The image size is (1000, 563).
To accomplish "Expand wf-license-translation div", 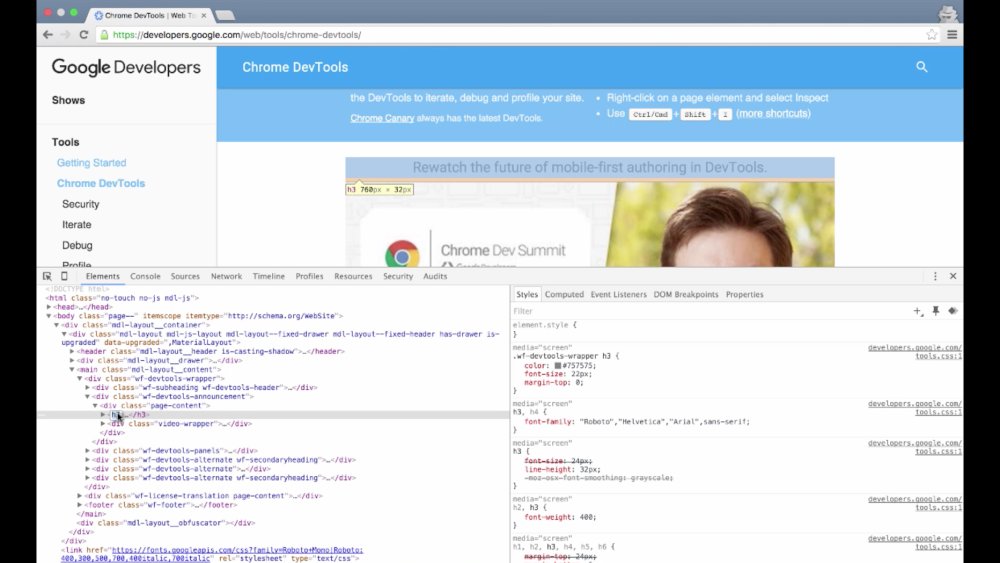I will pos(80,495).
